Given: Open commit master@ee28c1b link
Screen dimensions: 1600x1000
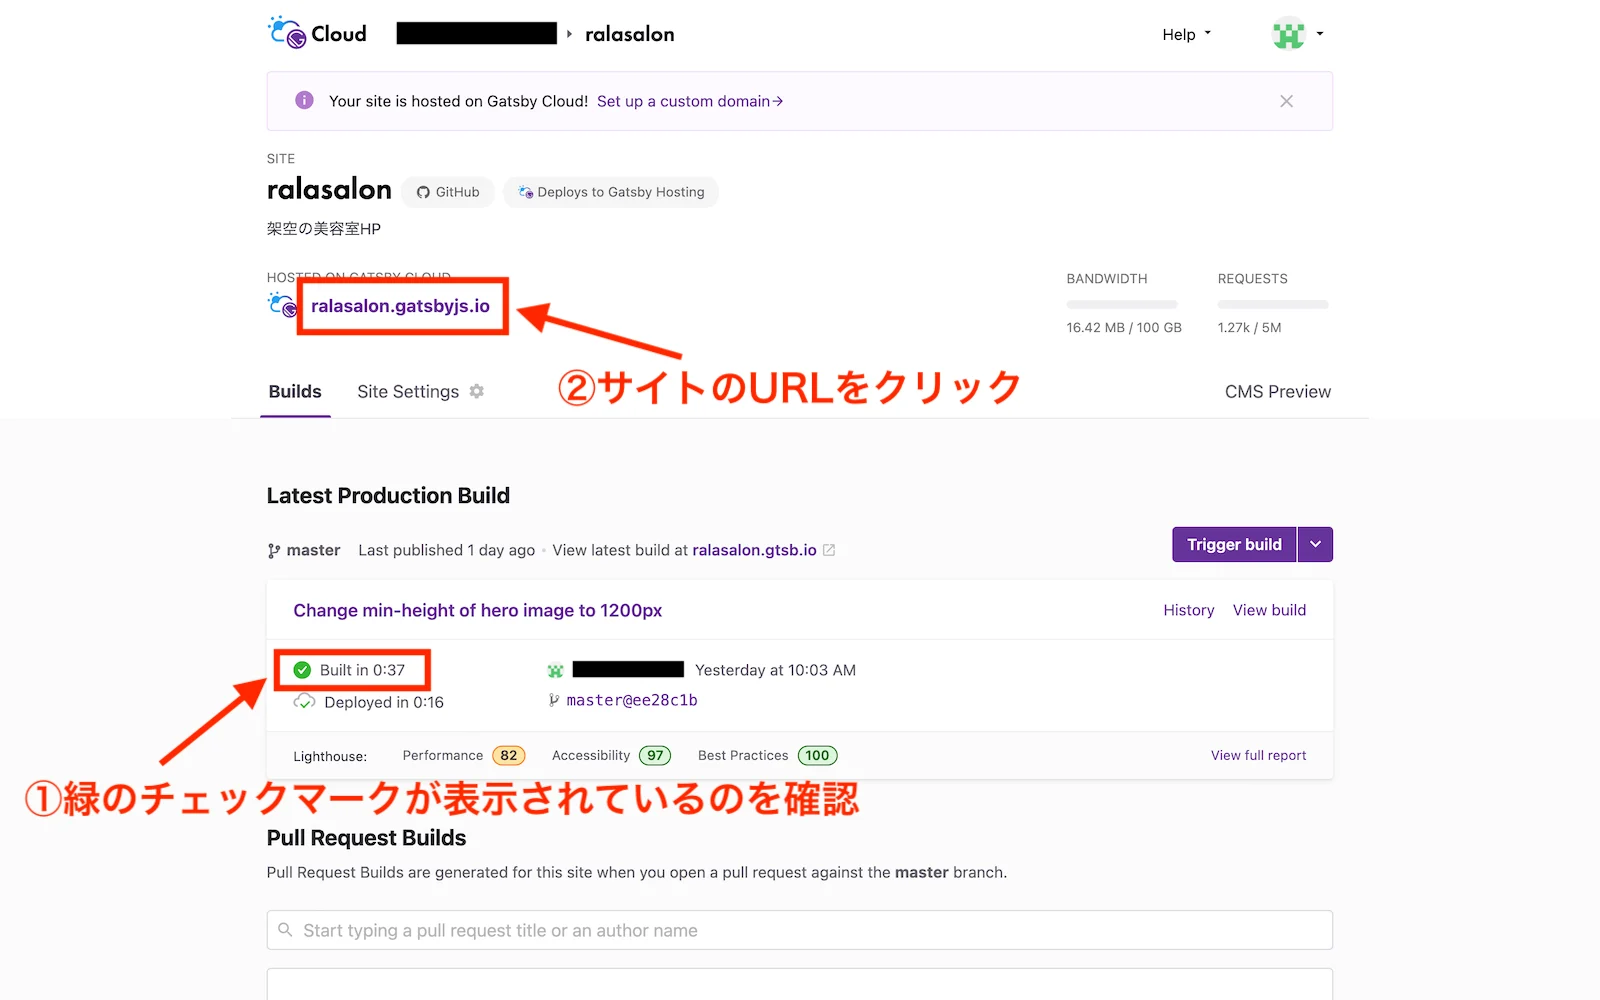Looking at the screenshot, I should (x=632, y=700).
